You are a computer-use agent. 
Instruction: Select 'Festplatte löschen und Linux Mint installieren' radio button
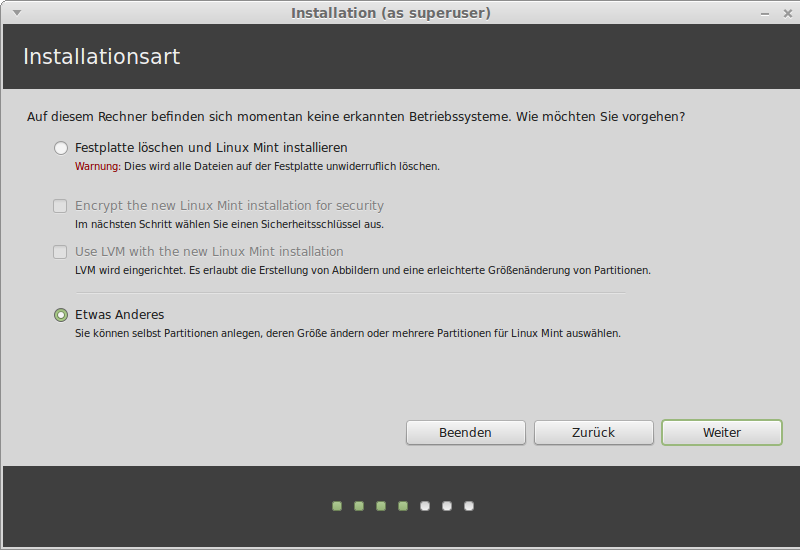(61, 148)
